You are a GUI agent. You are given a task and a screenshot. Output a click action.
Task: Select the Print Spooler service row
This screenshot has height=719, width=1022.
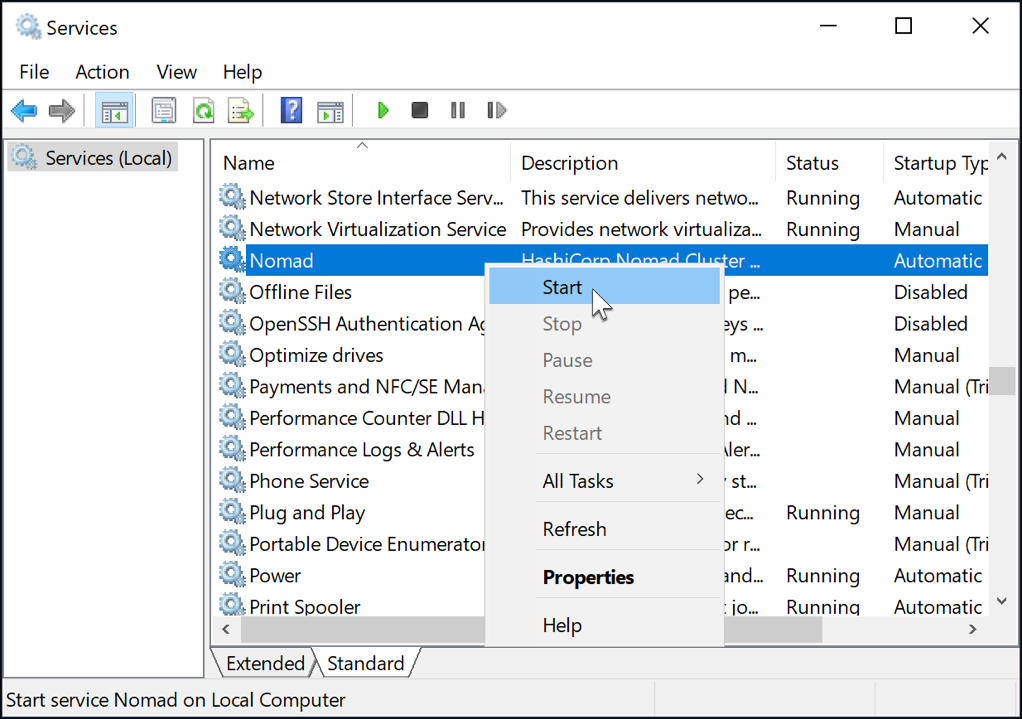click(x=305, y=606)
